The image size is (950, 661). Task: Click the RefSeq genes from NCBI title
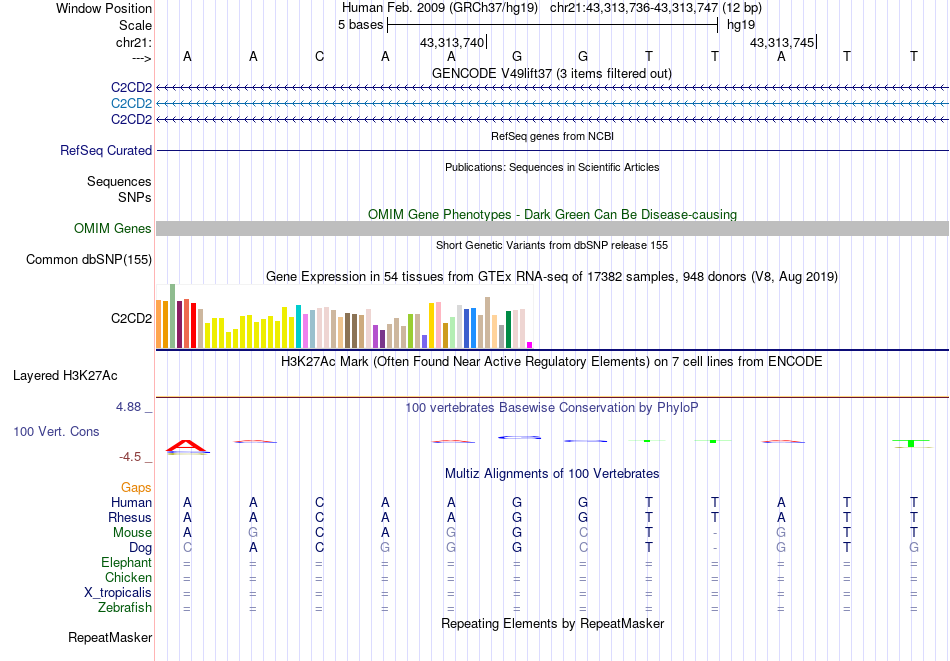point(552,136)
